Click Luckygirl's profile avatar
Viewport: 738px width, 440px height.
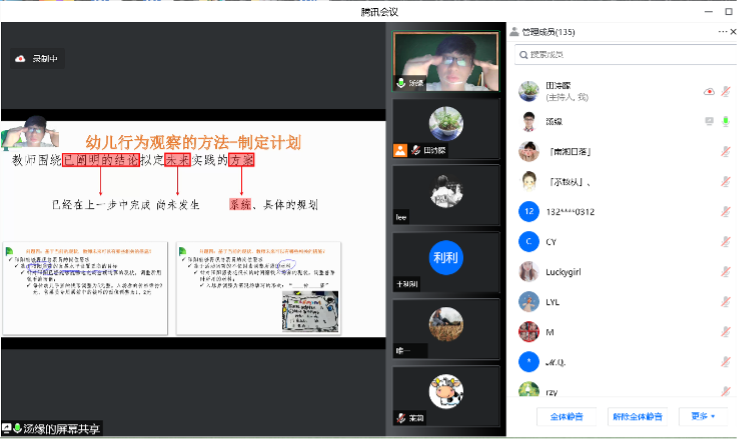[529, 271]
